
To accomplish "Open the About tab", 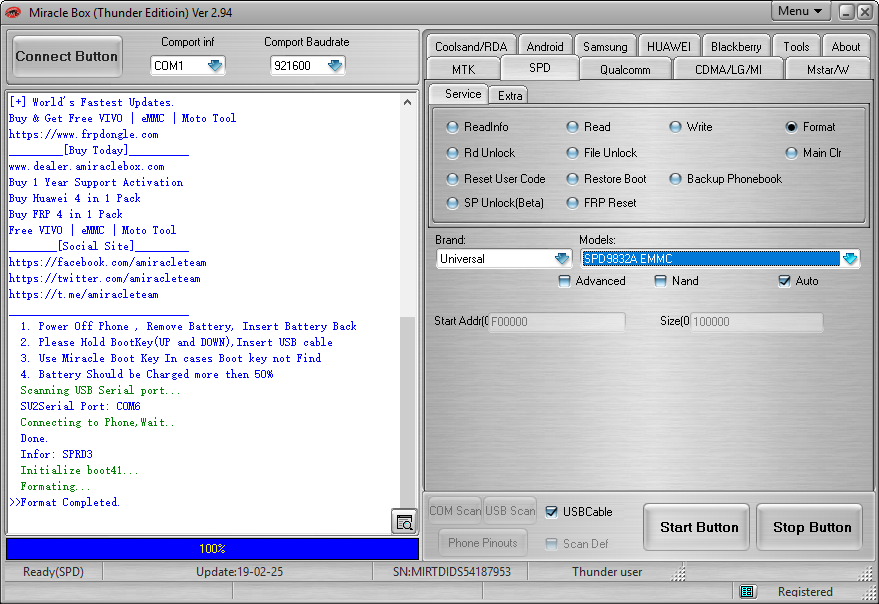I will [845, 47].
